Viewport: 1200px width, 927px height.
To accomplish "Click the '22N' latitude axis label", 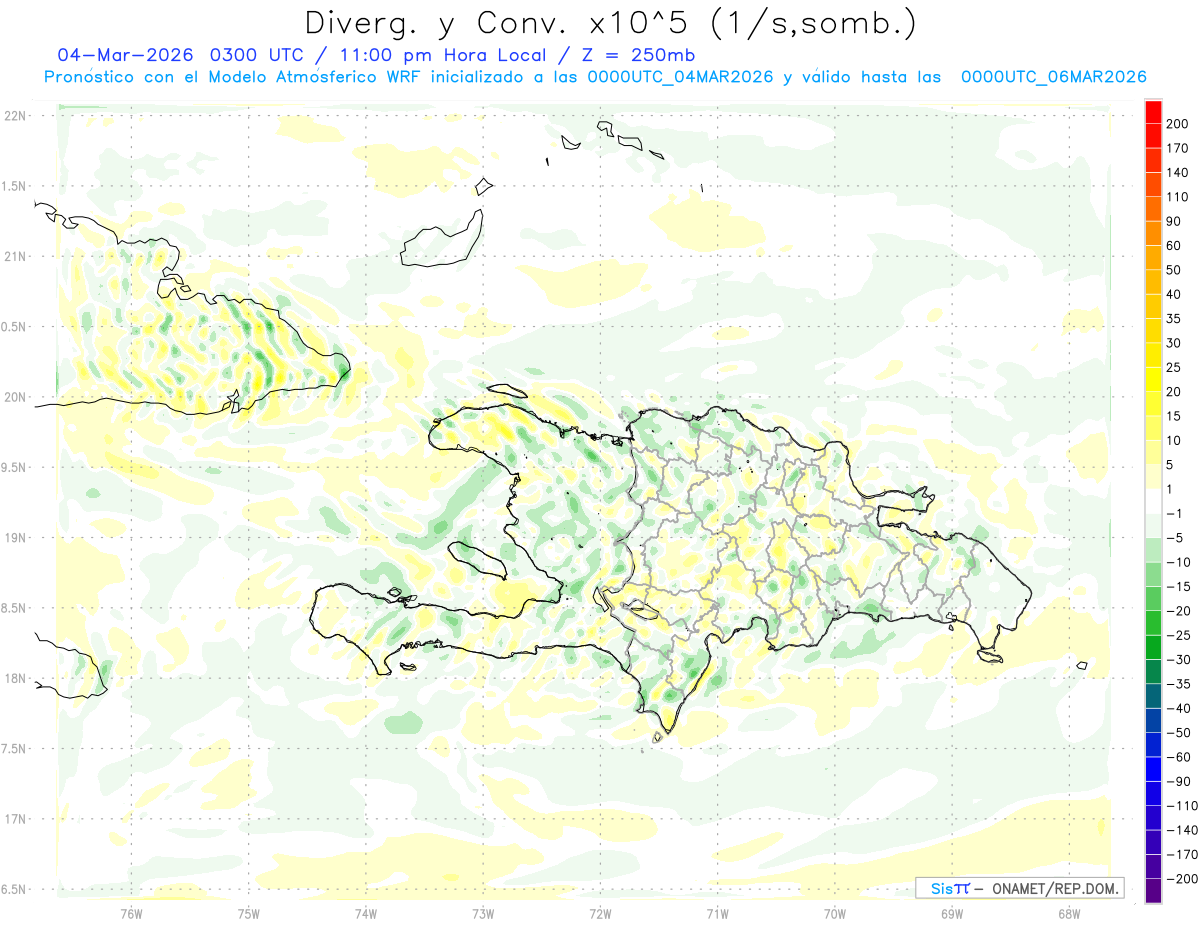I will tap(15, 115).
